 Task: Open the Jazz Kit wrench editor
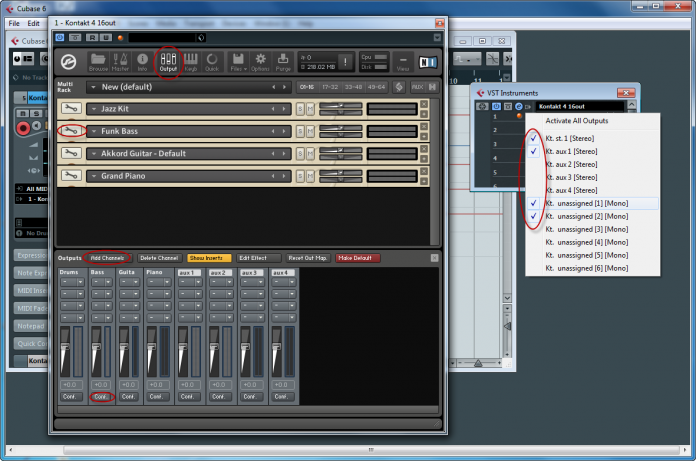(x=71, y=108)
